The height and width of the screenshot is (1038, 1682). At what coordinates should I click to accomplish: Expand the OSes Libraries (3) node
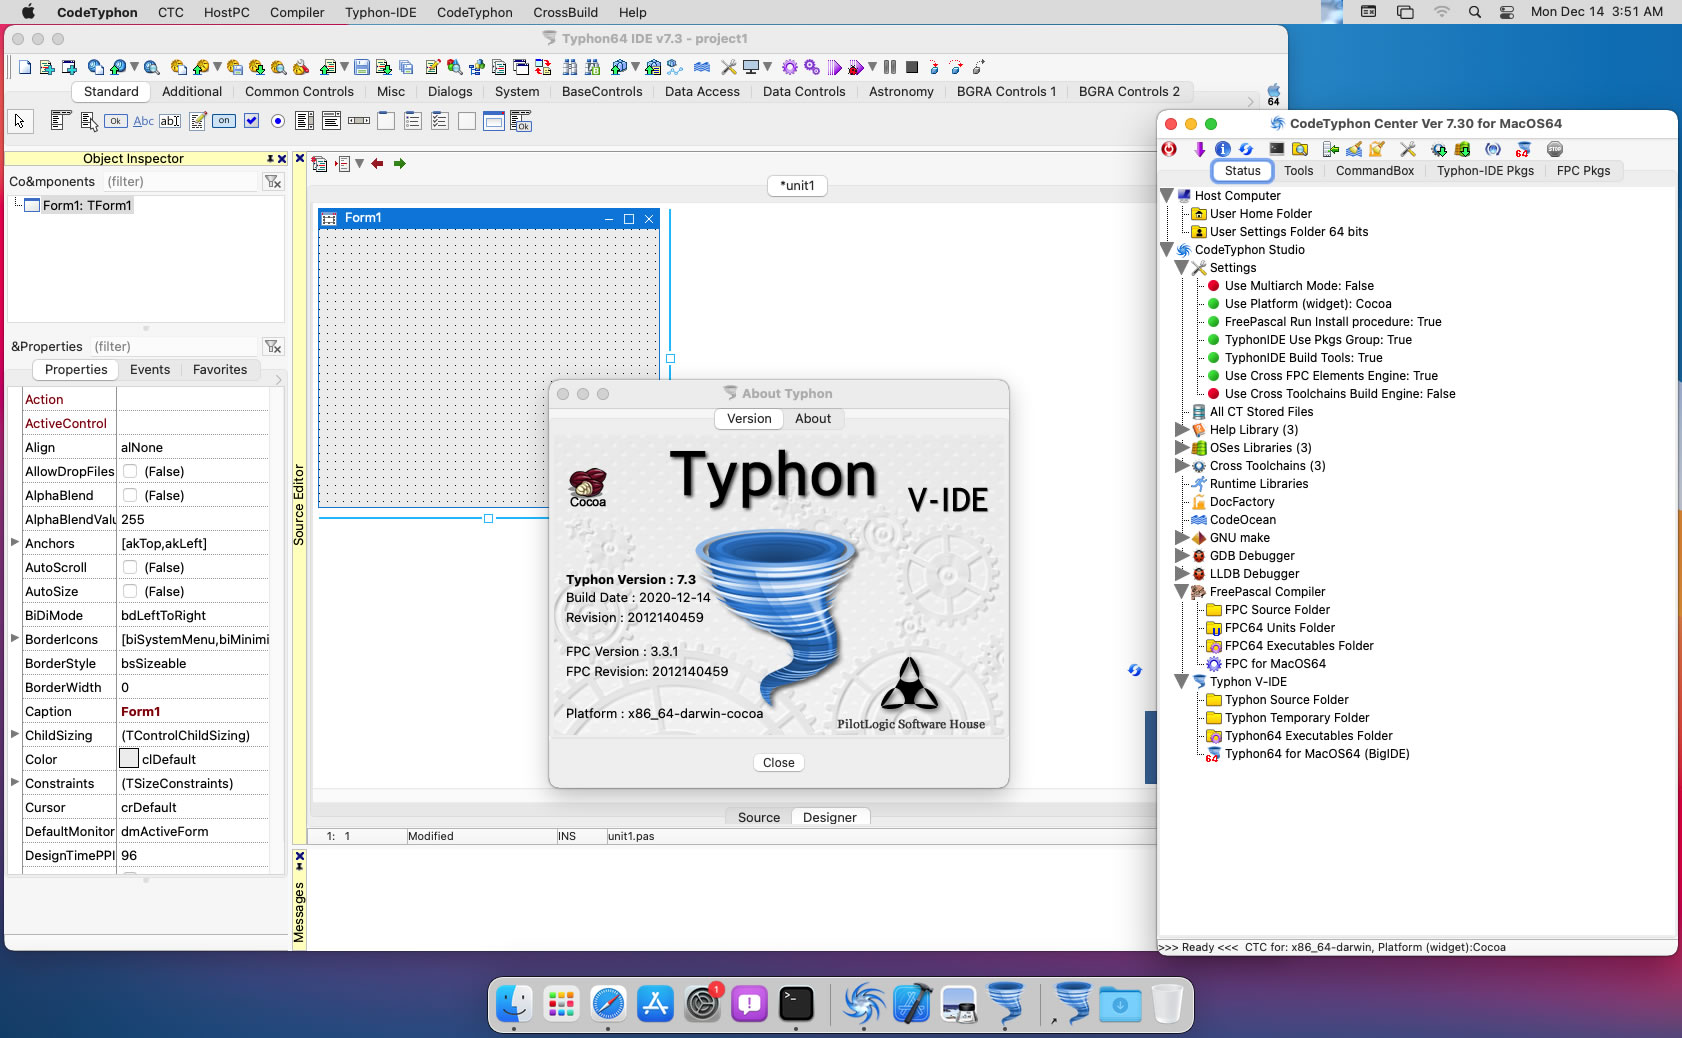pos(1182,448)
